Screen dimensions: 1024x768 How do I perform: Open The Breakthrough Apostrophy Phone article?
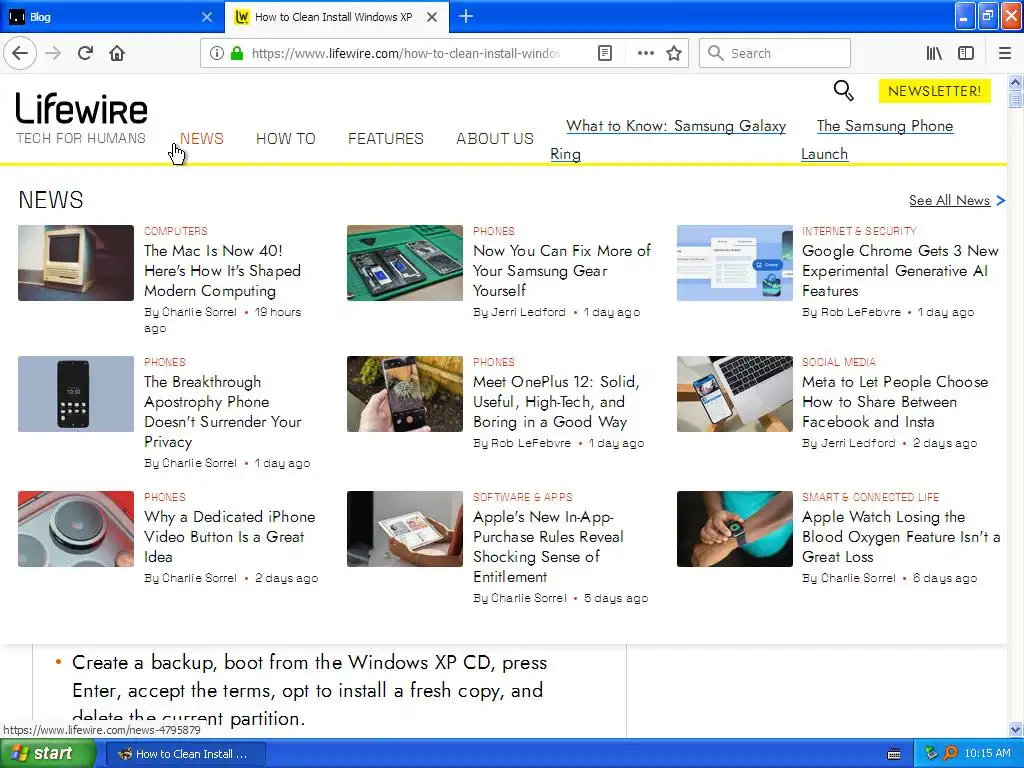(x=223, y=411)
